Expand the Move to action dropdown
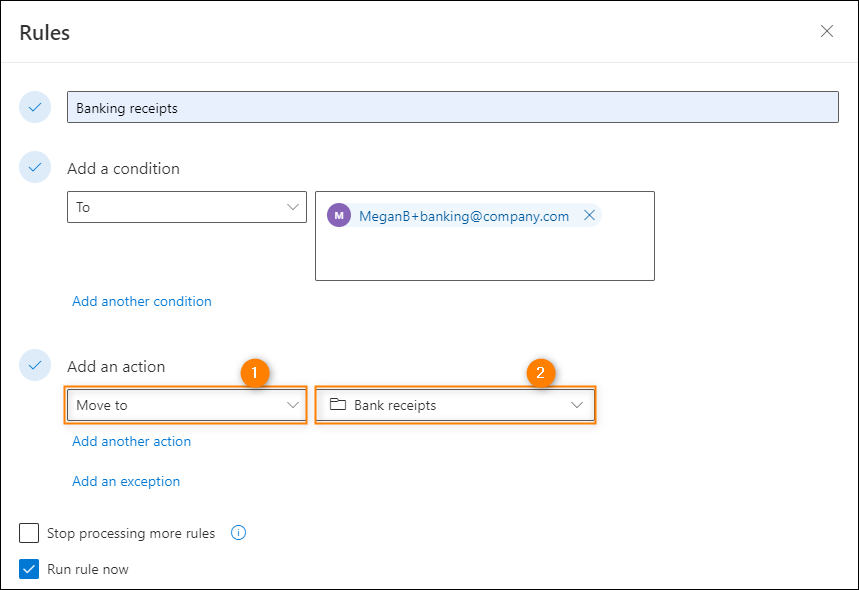859x590 pixels. click(x=187, y=405)
